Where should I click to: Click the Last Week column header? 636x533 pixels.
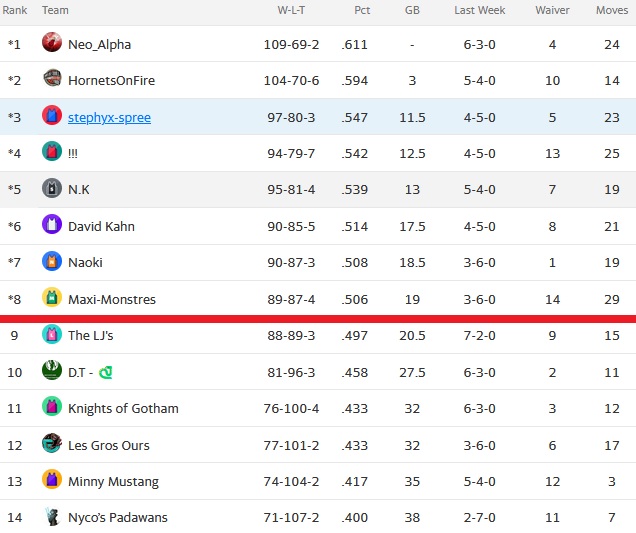pos(479,10)
